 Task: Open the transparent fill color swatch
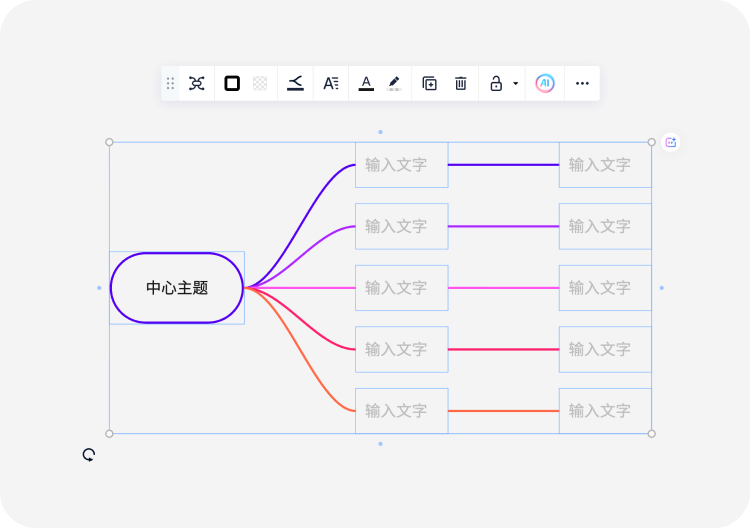click(x=260, y=83)
